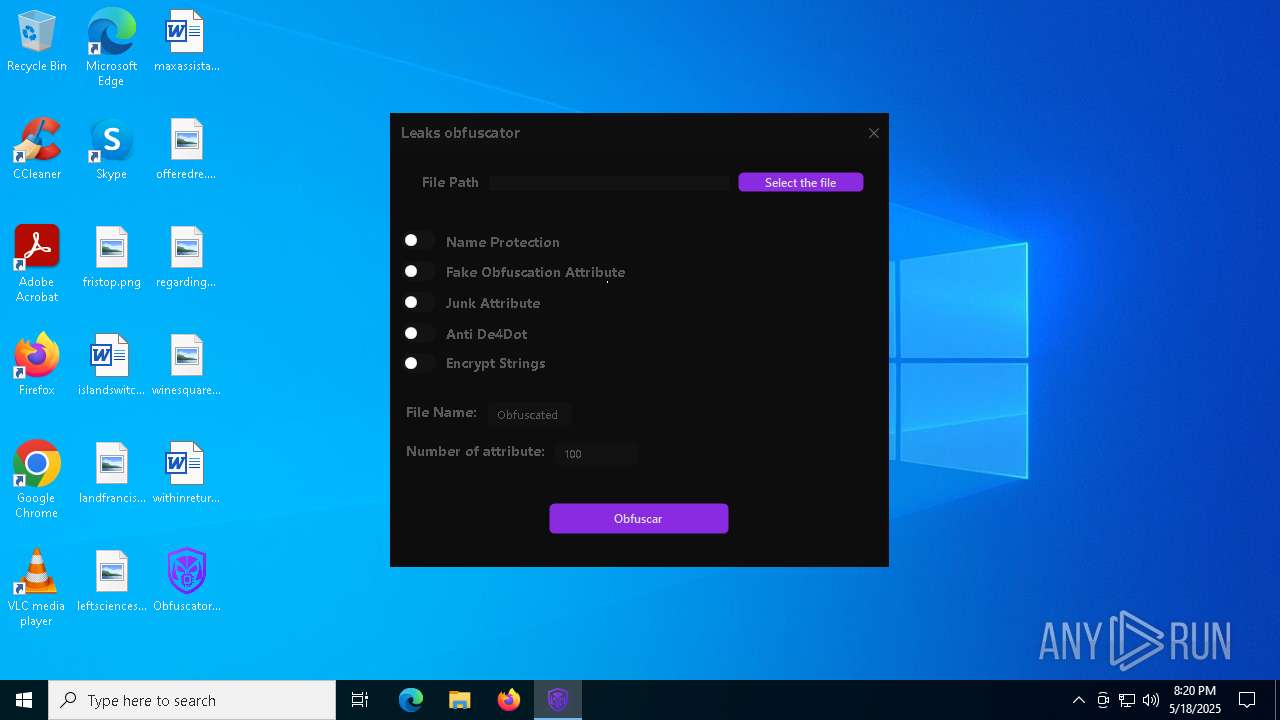The image size is (1280, 720).
Task: Select the fristop.png file icon
Action: coord(111,258)
